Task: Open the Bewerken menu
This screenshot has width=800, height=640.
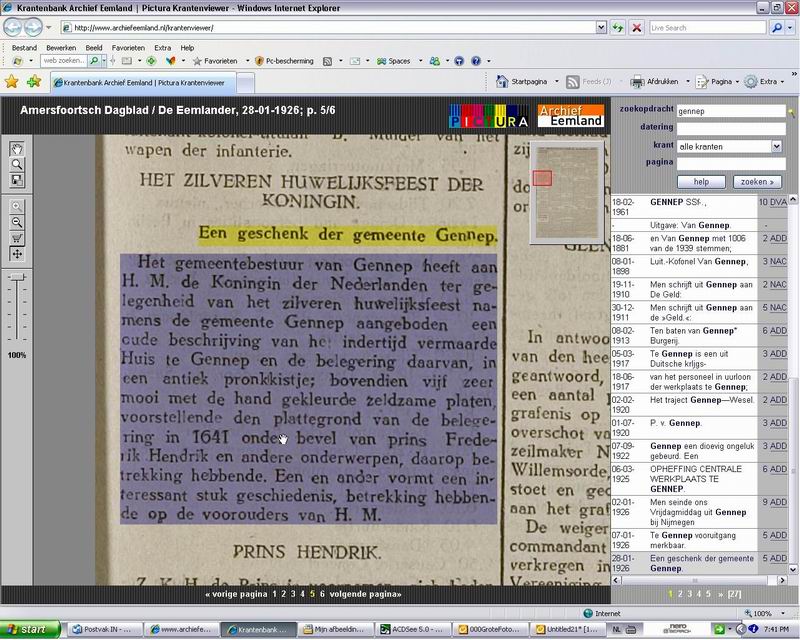Action: tap(61, 47)
